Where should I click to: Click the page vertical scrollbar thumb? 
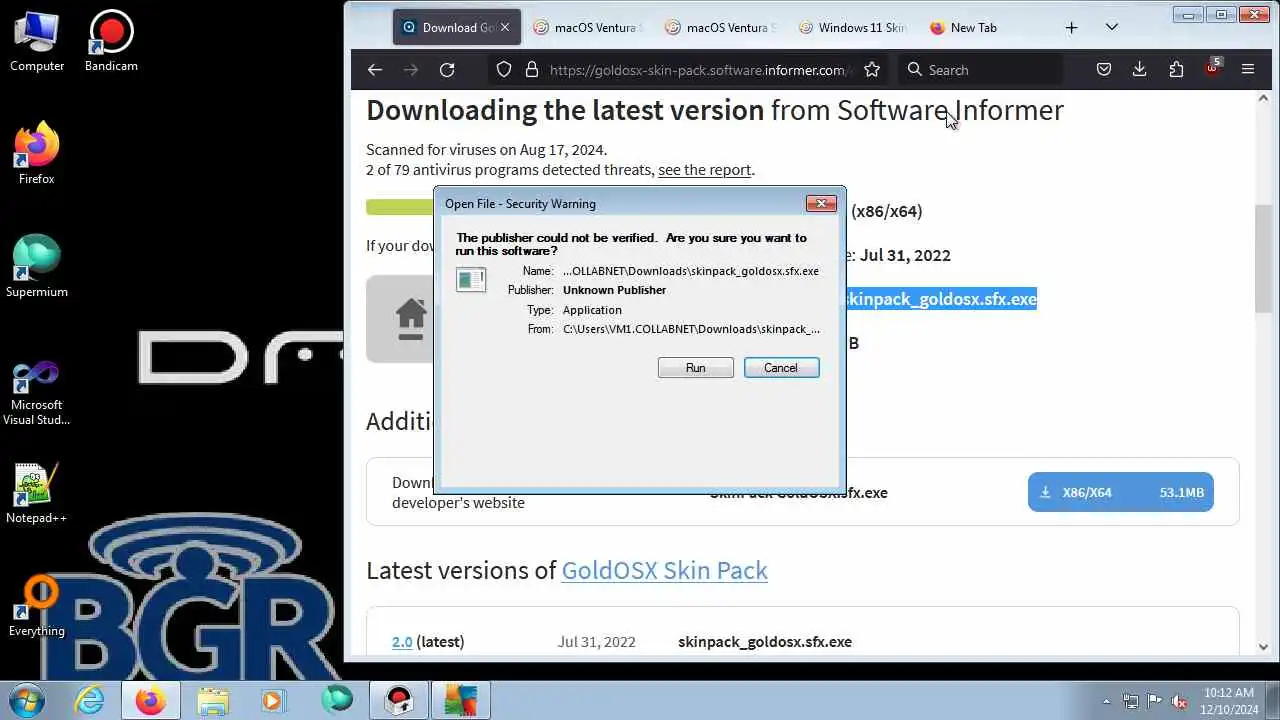(1263, 258)
